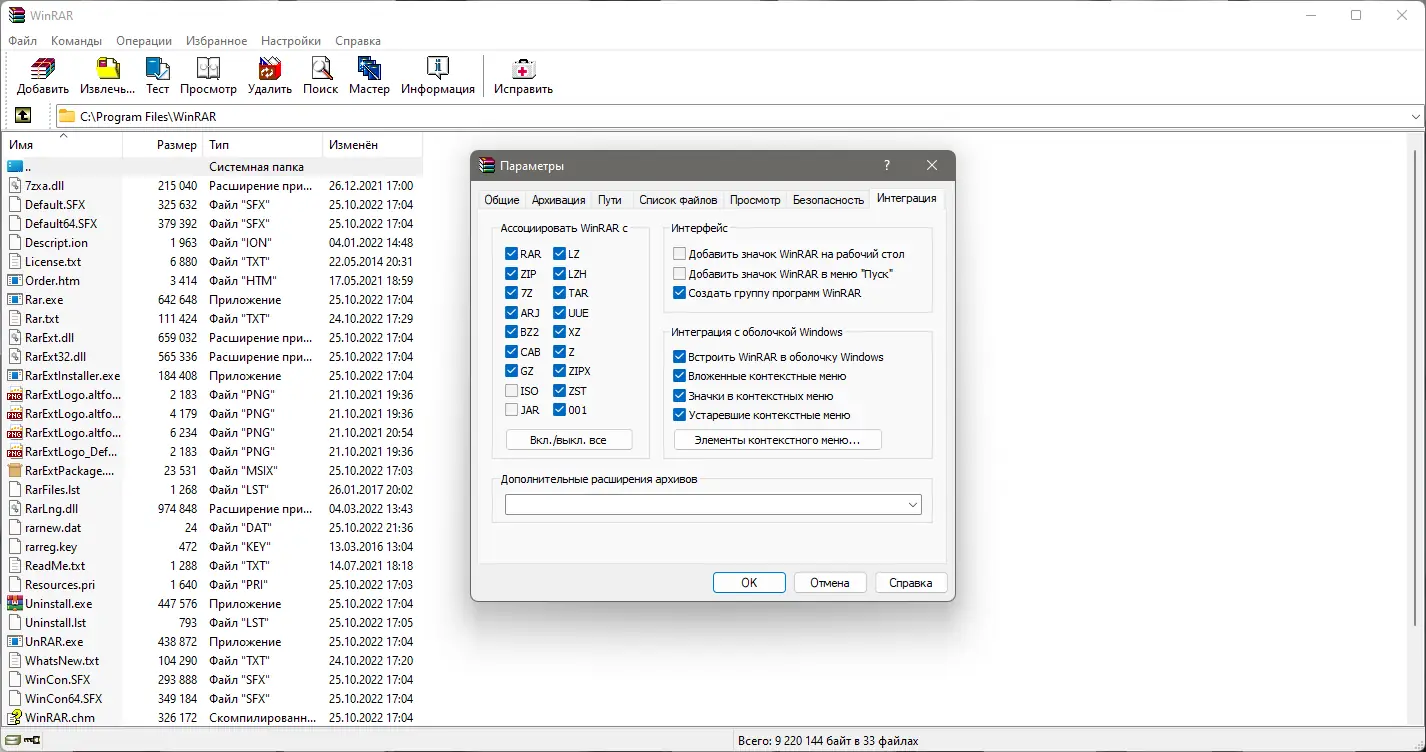Click the question mark help icon in Параметры
Image resolution: width=1426 pixels, height=752 pixels.
point(887,165)
